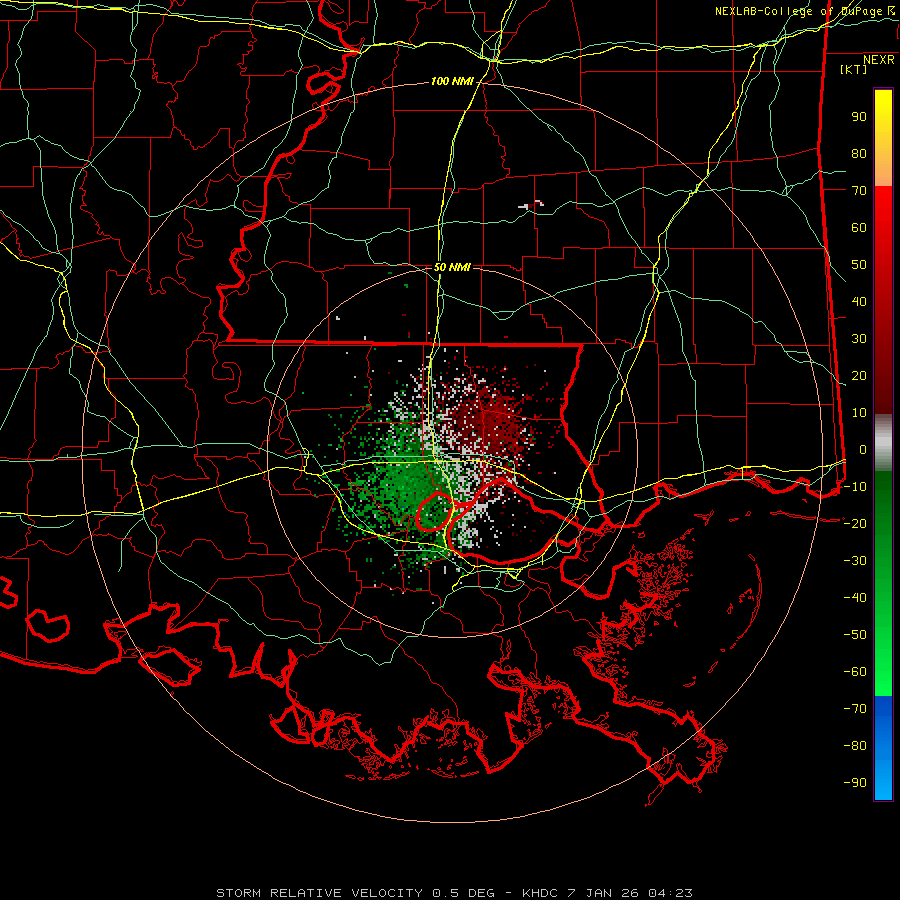Click the 100 NMI range ring label
Image resolution: width=900 pixels, height=900 pixels.
[452, 82]
